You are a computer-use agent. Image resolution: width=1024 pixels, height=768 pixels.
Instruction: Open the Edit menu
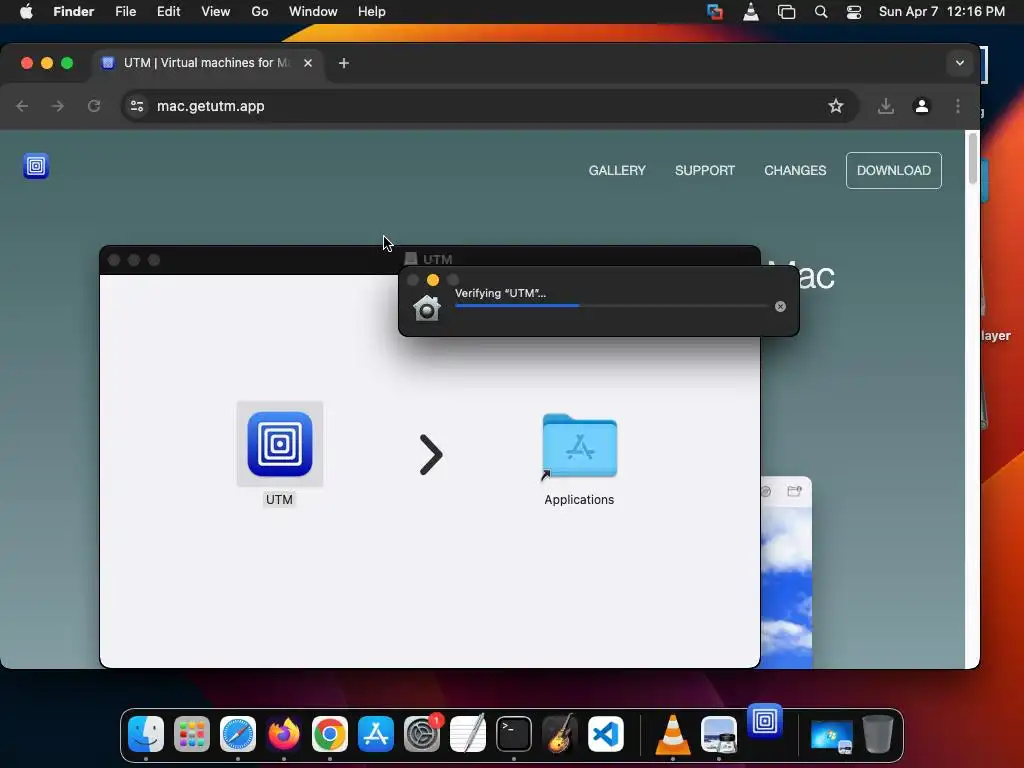[x=168, y=12]
